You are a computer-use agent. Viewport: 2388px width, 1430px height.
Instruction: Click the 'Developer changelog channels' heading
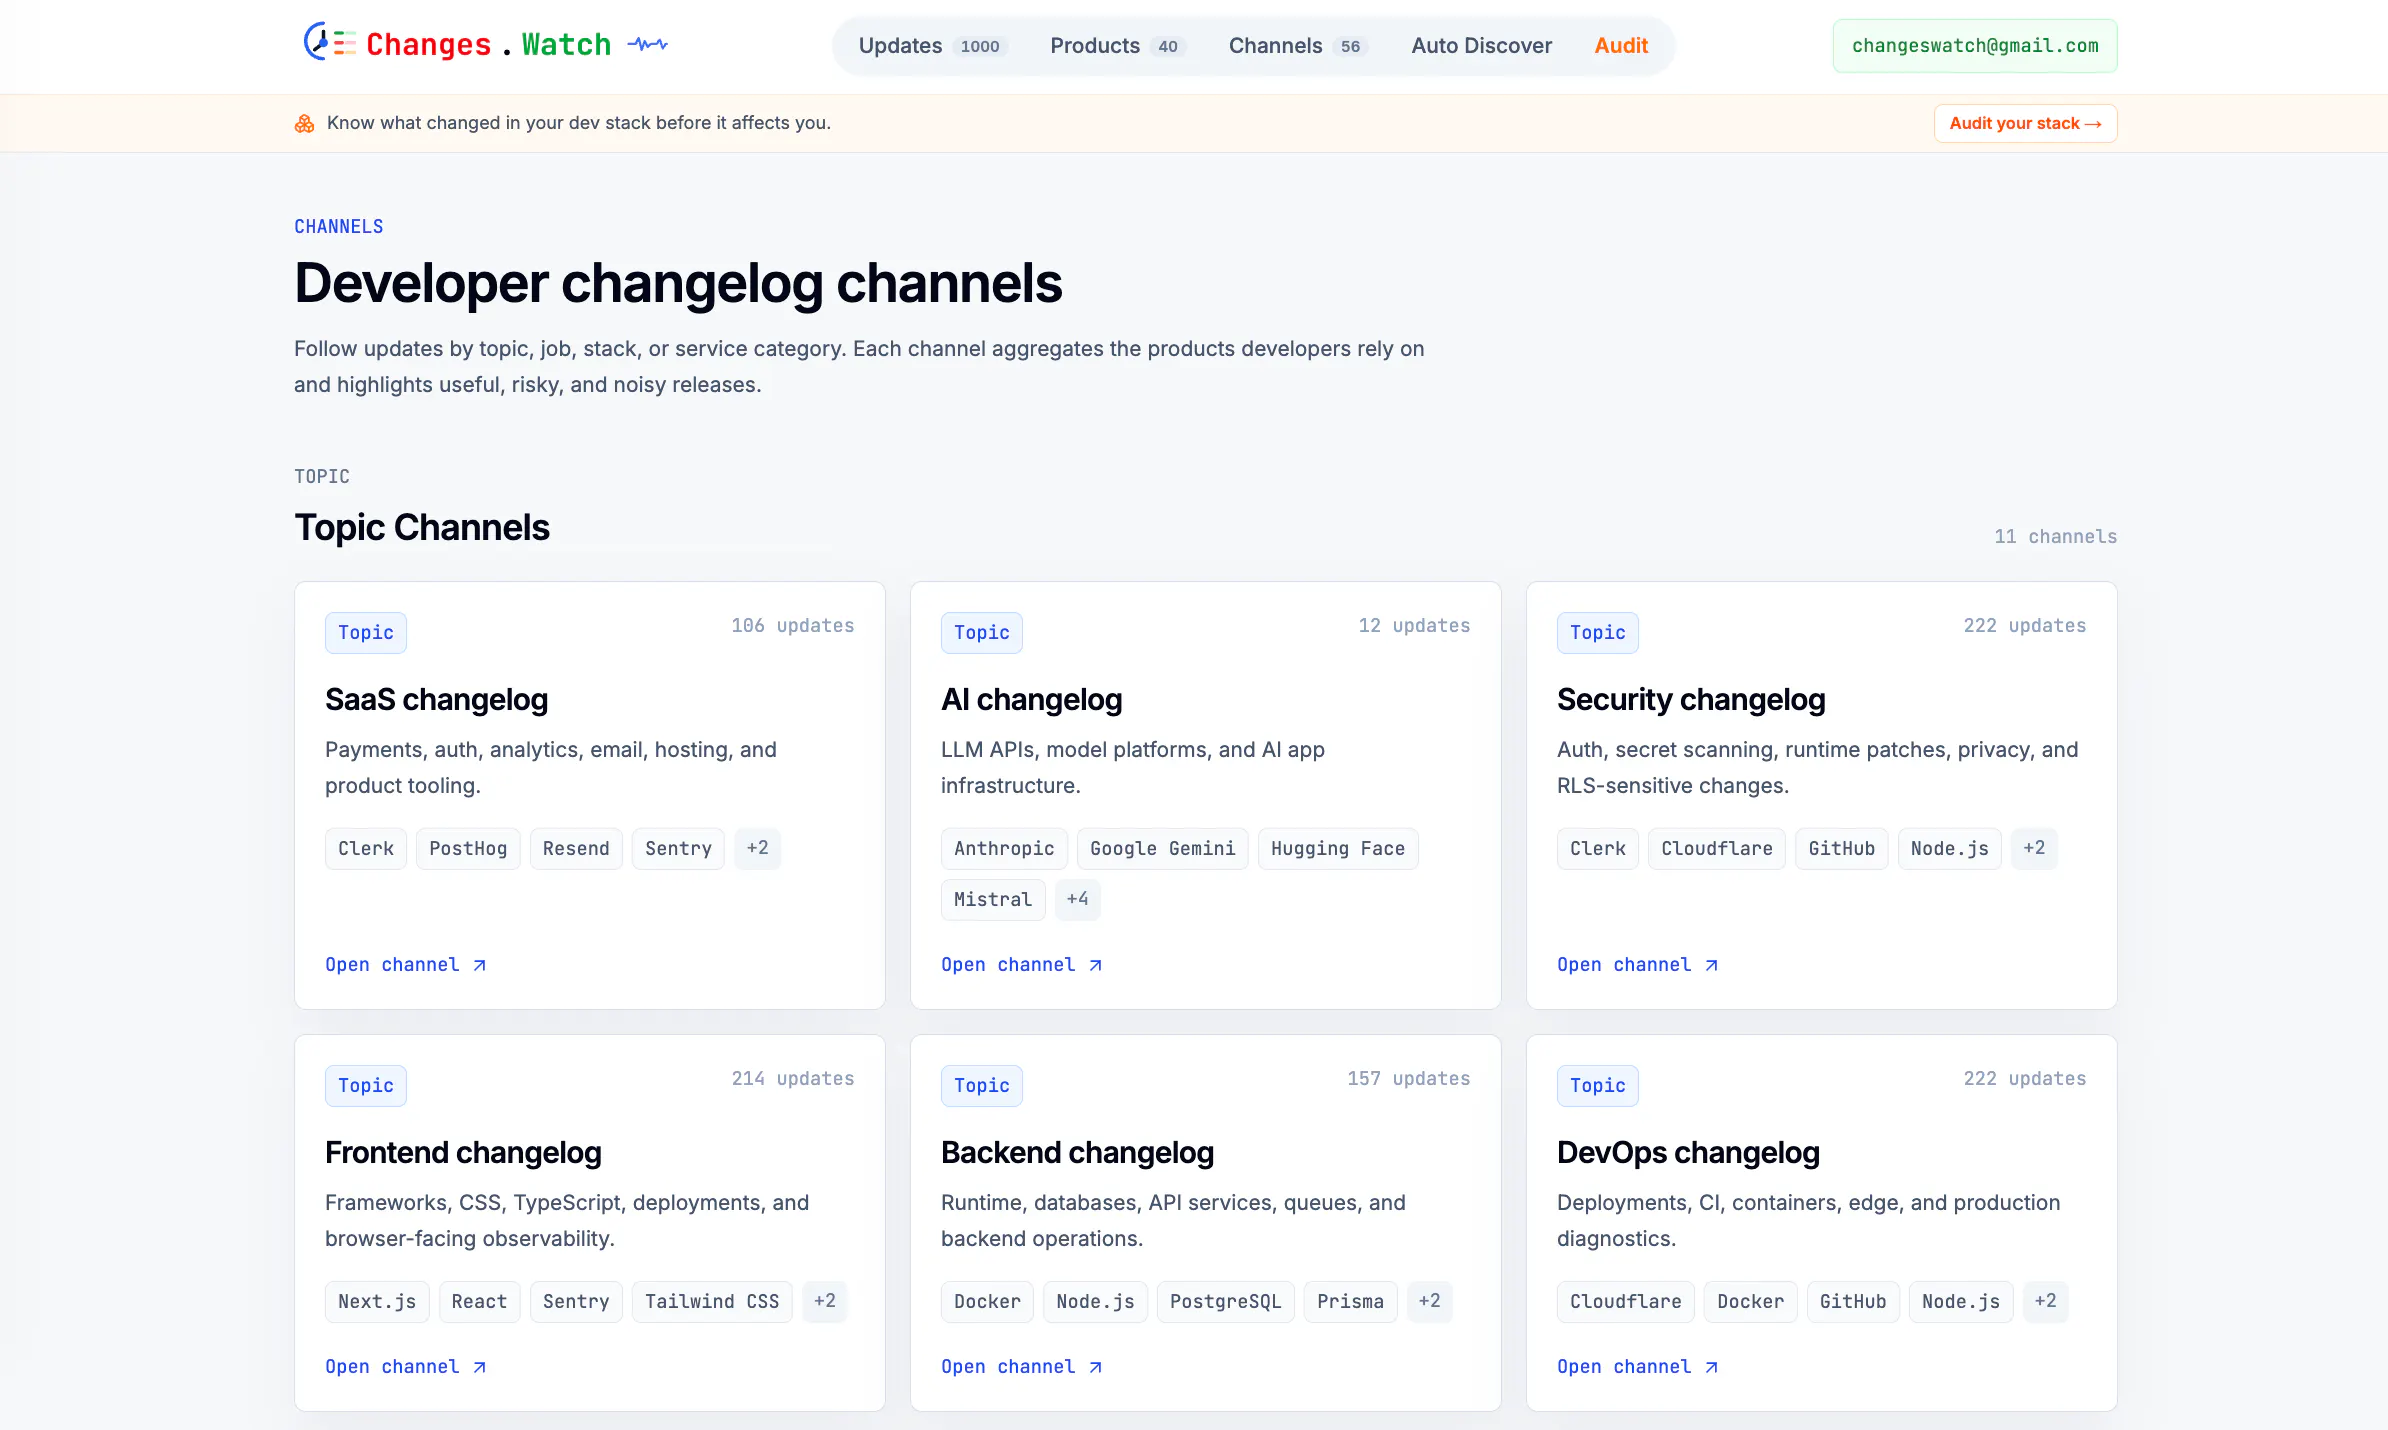pos(678,283)
